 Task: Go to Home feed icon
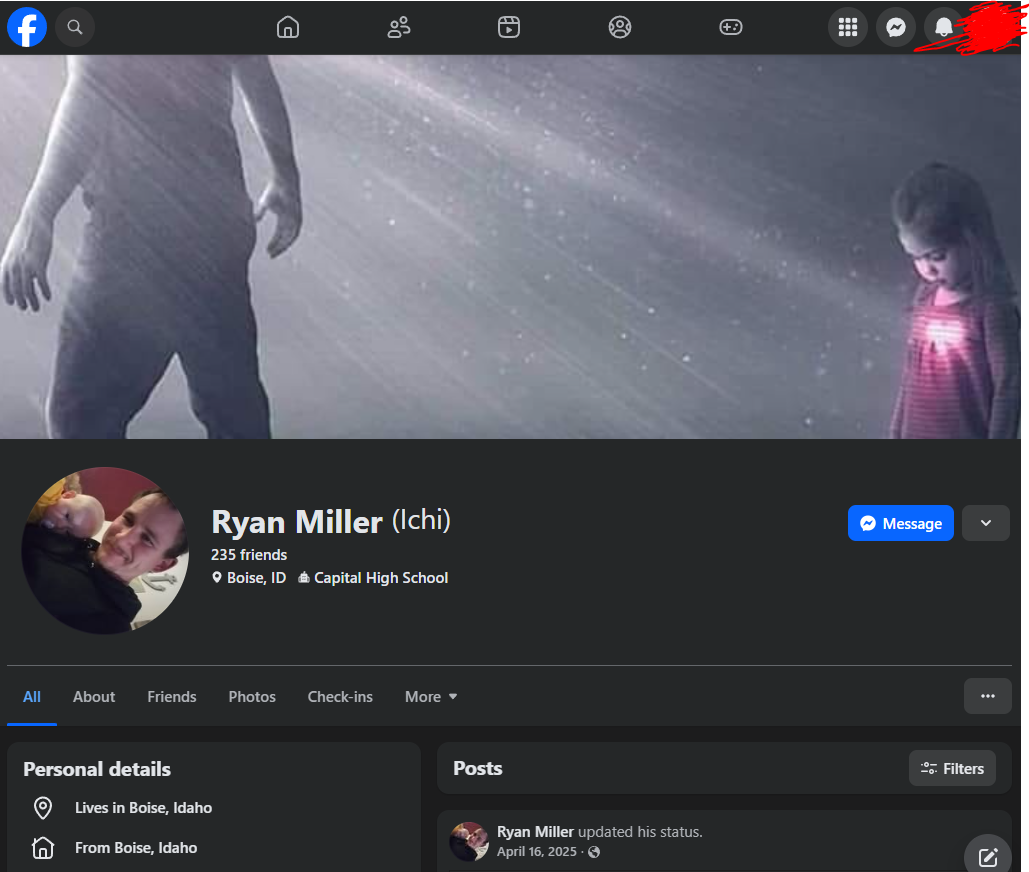[288, 27]
